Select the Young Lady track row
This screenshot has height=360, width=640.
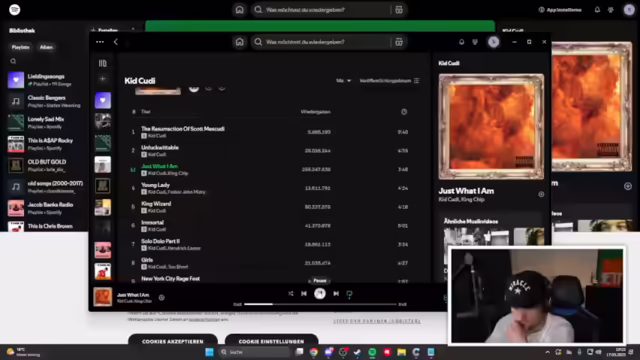[269, 188]
